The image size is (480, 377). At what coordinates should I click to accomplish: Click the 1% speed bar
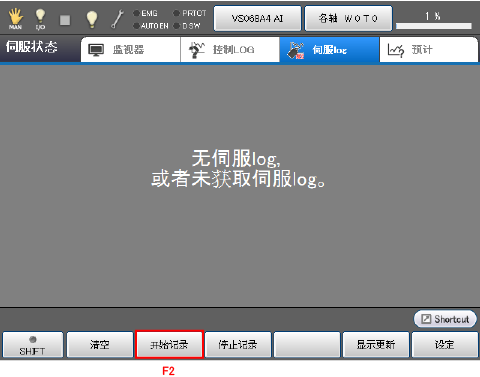[434, 26]
